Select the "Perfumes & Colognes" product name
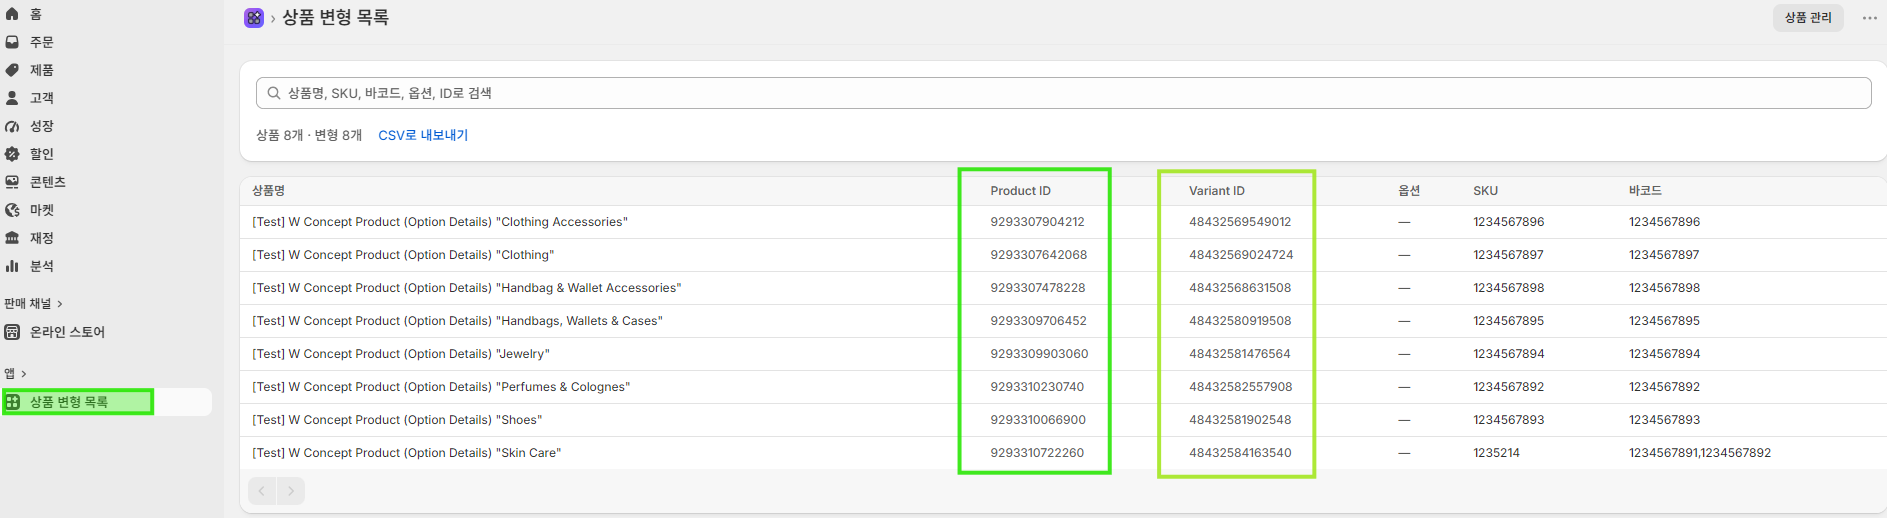Viewport: 1887px width, 518px height. pos(441,387)
